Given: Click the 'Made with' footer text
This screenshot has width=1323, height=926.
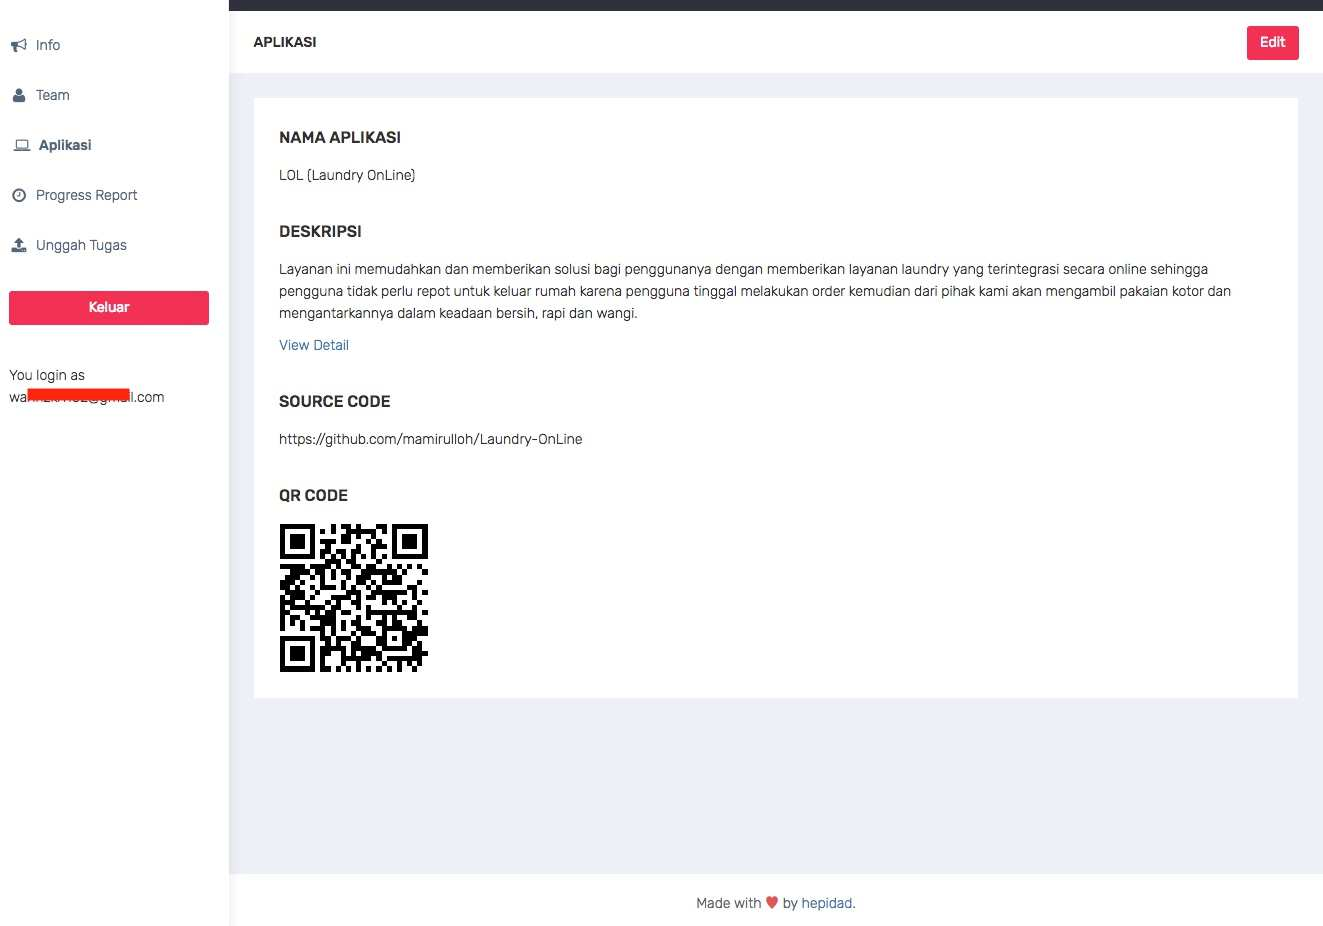Looking at the screenshot, I should [729, 903].
